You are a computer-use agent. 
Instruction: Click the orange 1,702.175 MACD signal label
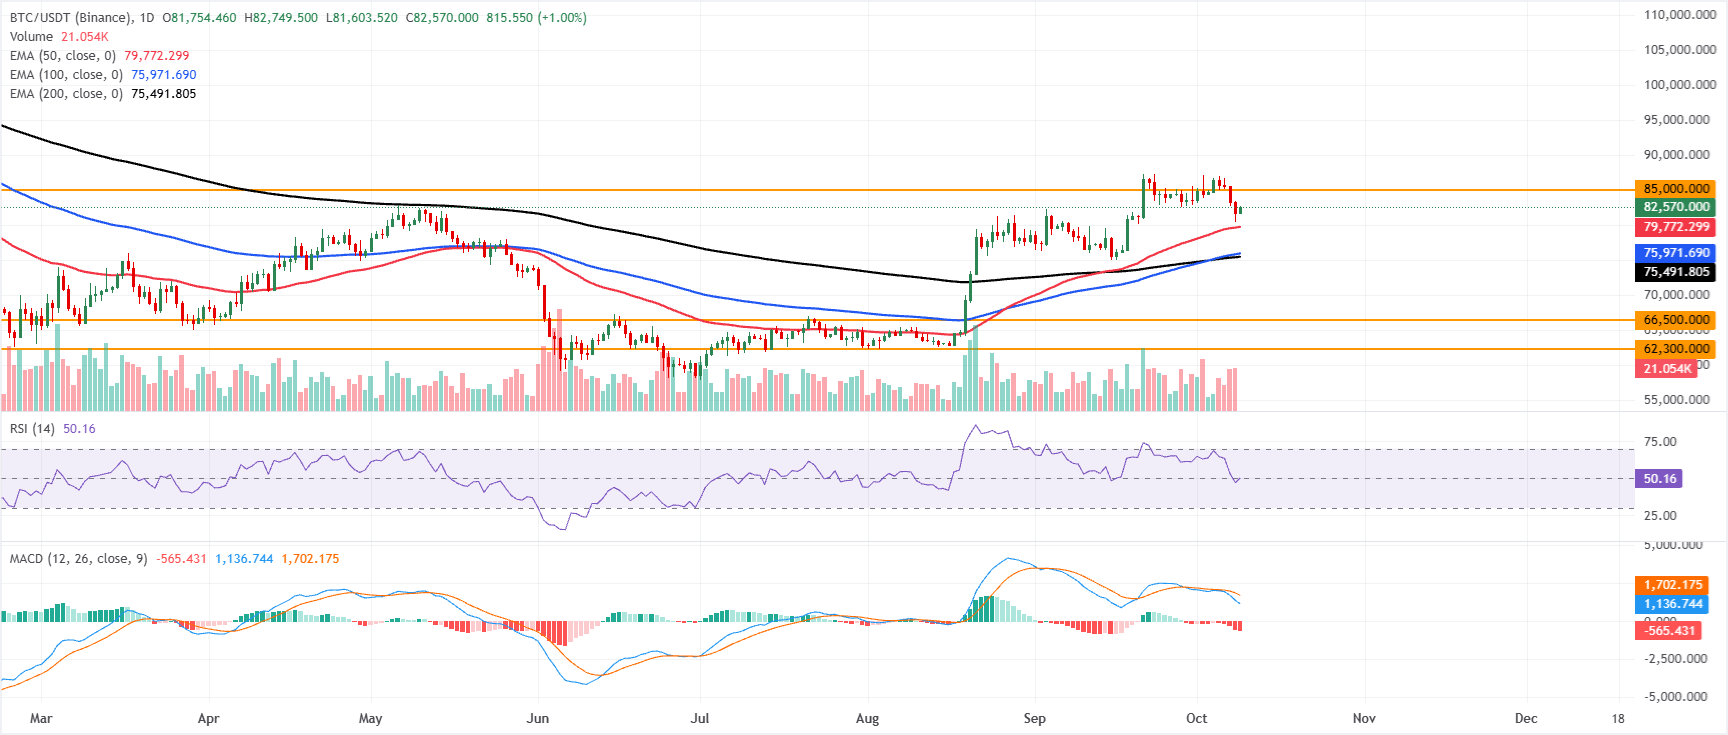1672,585
